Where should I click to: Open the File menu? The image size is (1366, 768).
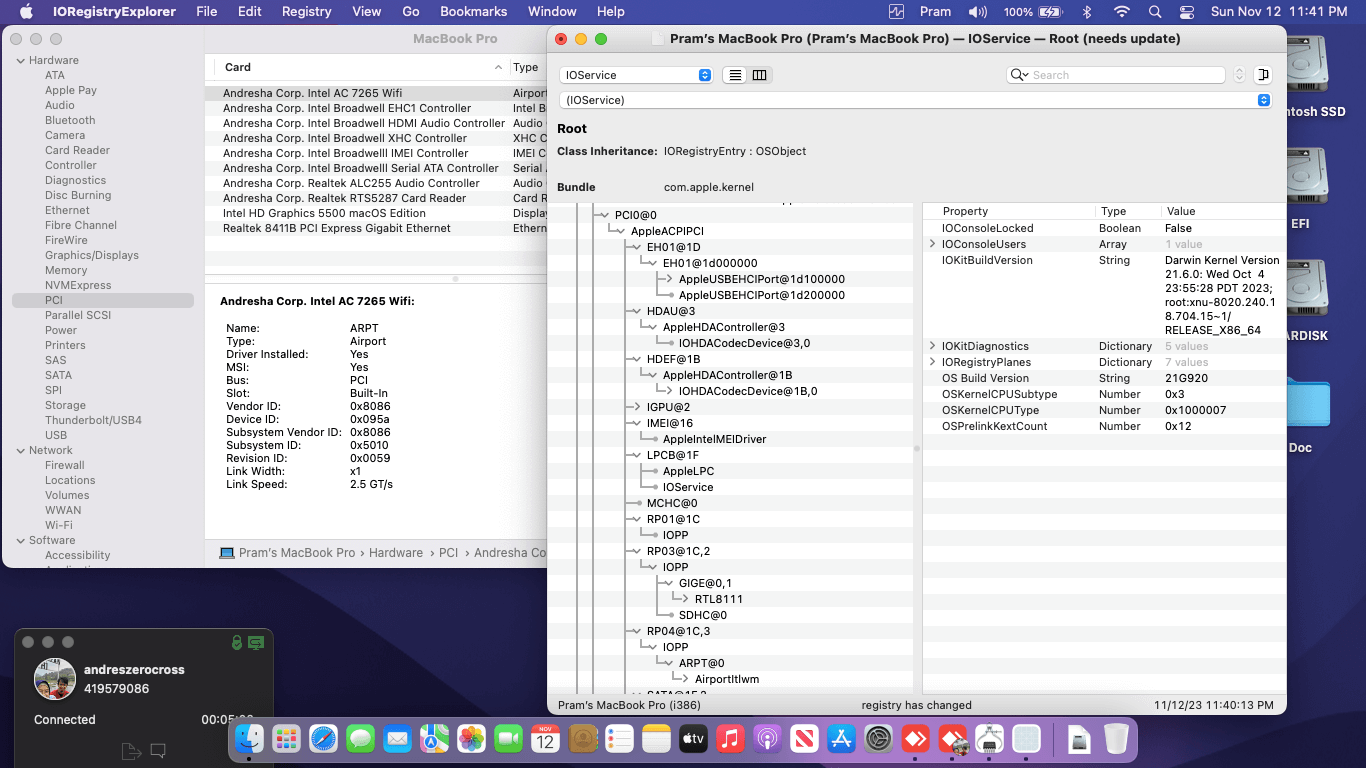point(207,12)
